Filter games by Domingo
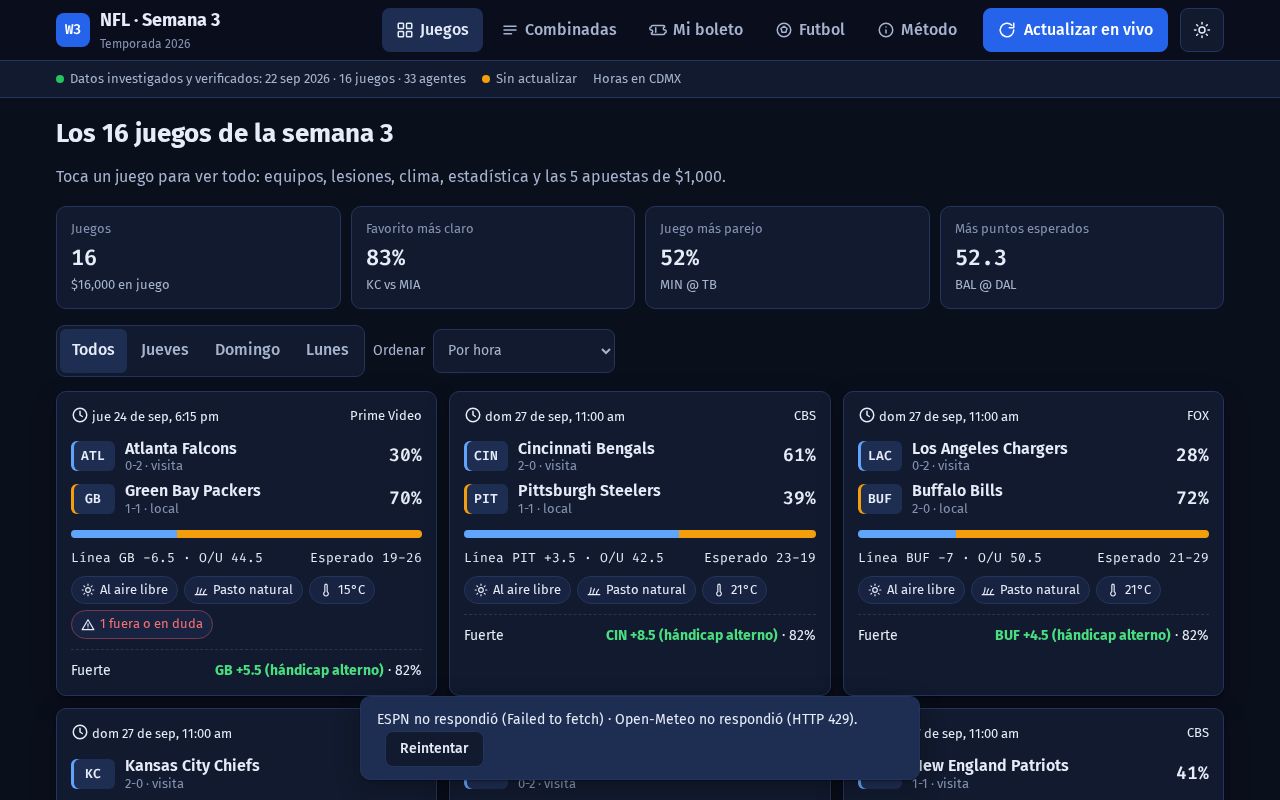The image size is (1280, 800). (x=247, y=350)
